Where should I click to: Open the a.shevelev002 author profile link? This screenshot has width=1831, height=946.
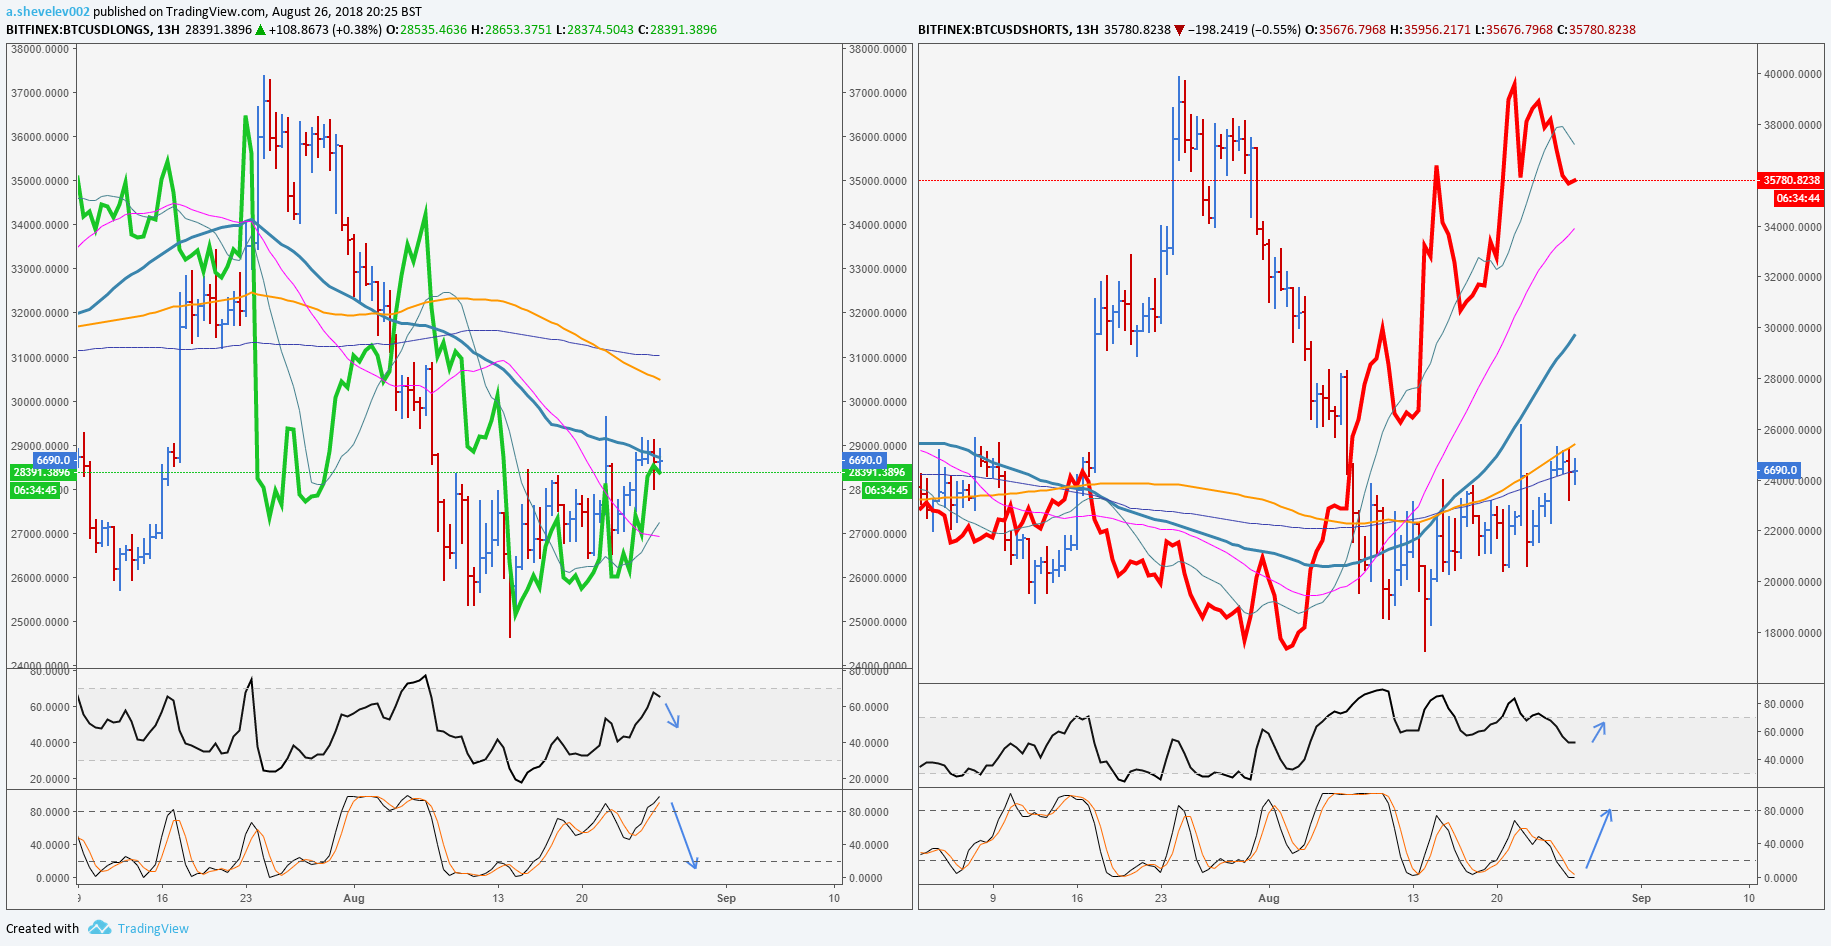point(48,12)
